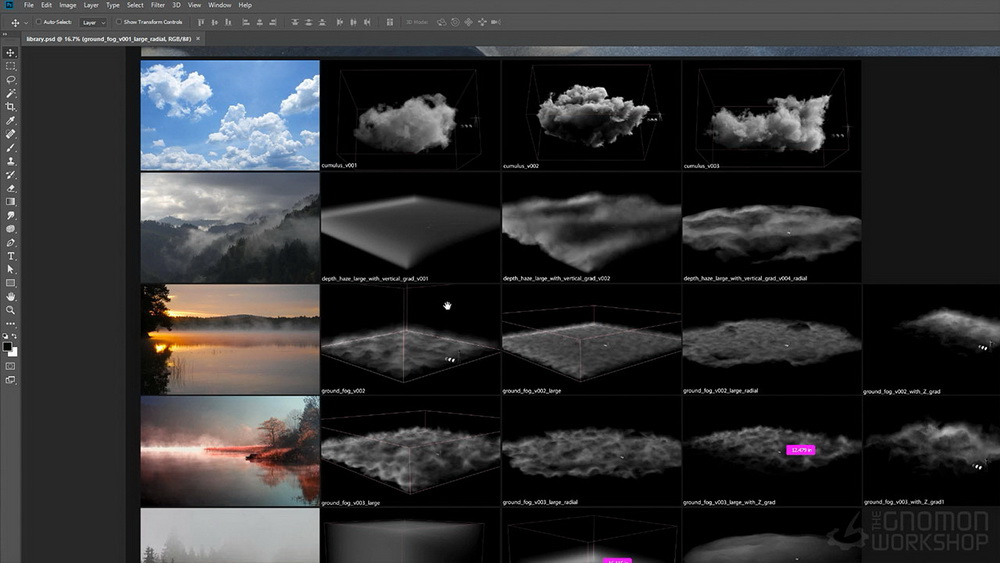This screenshot has width=1000, height=563.
Task: Select the Rectangle shape tool
Action: click(x=11, y=283)
